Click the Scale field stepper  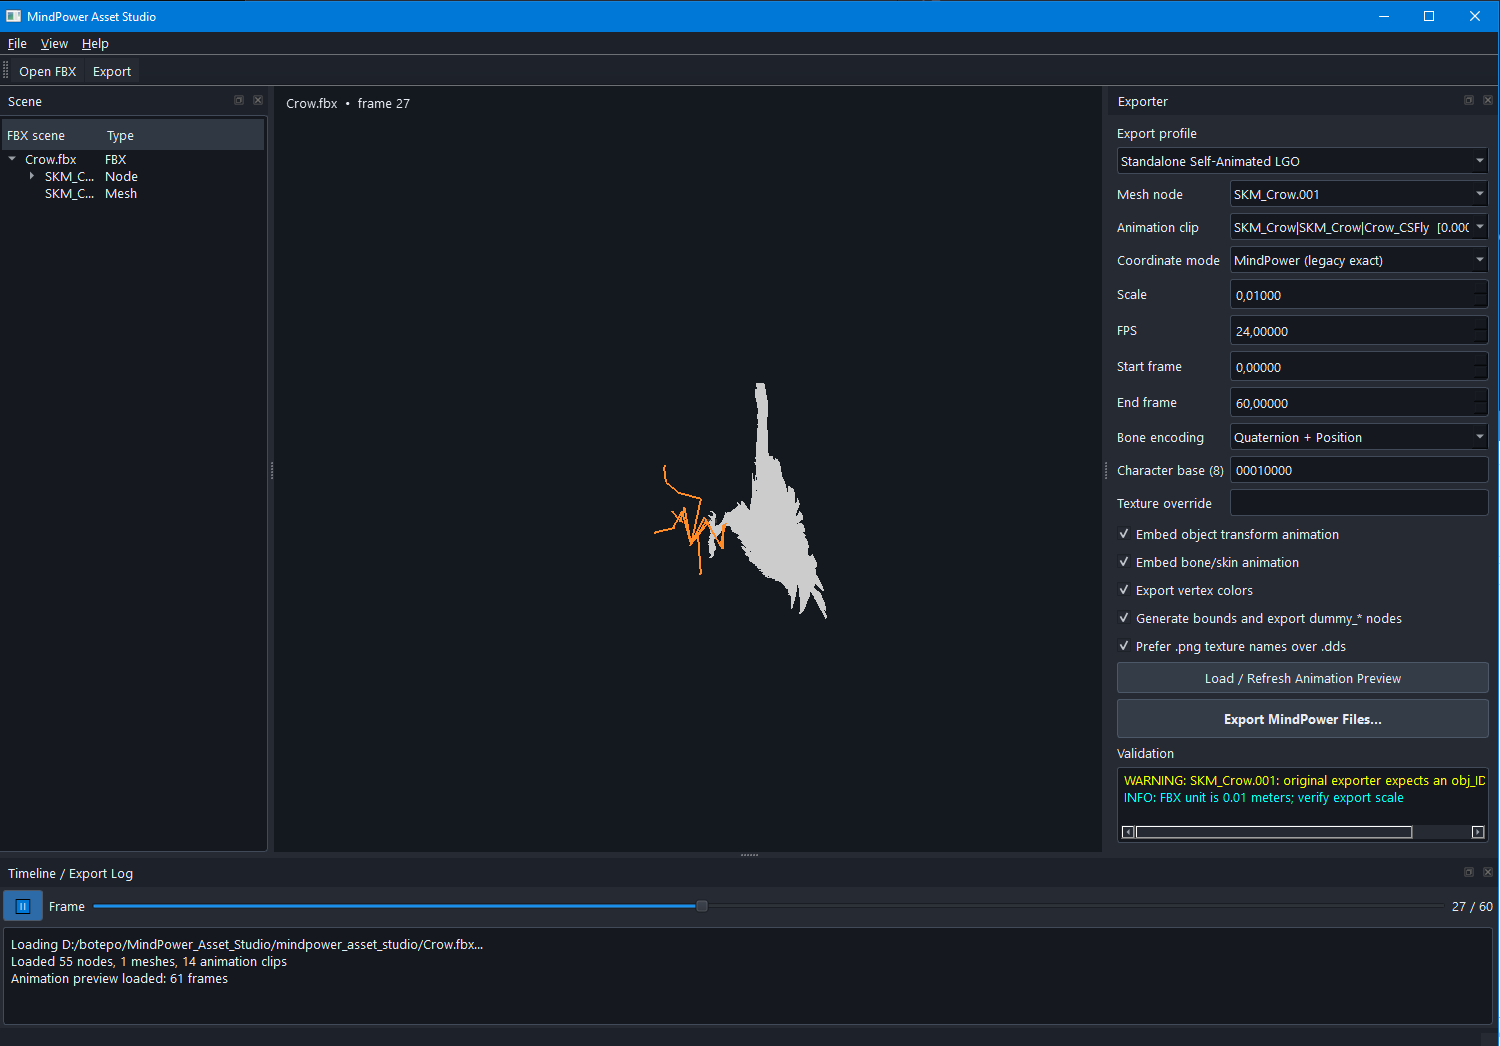(1481, 295)
